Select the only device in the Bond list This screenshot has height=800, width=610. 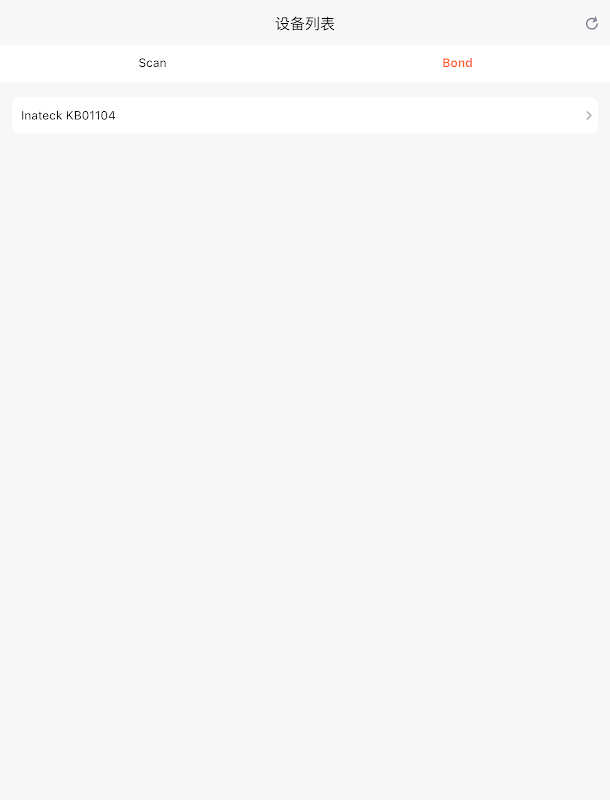click(305, 115)
